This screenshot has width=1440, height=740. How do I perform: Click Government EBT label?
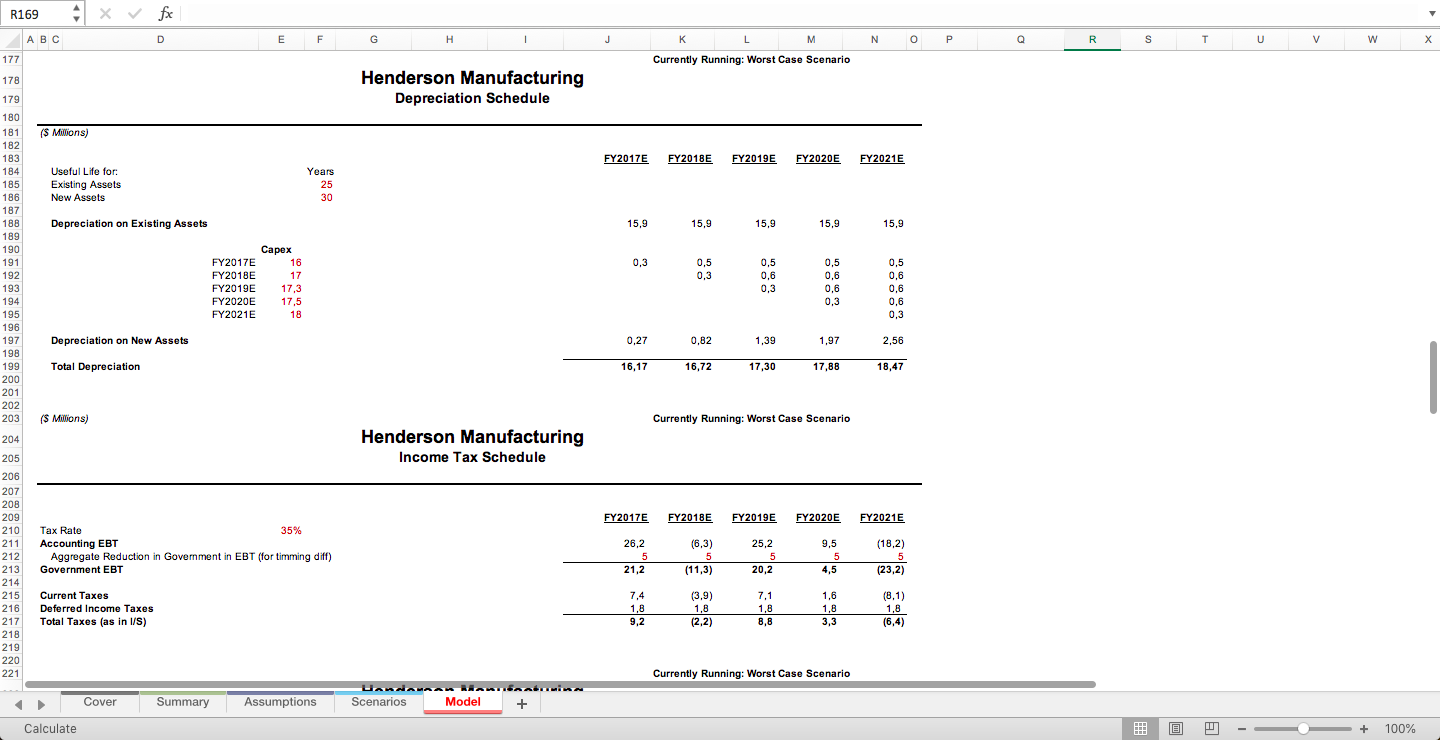click(81, 570)
